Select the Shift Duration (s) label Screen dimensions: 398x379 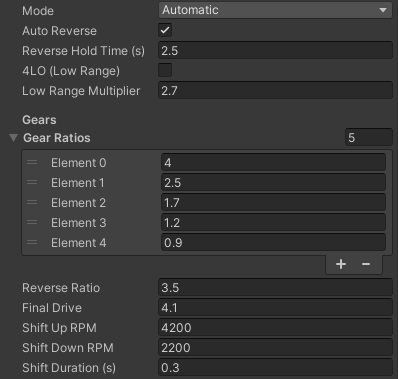click(69, 368)
